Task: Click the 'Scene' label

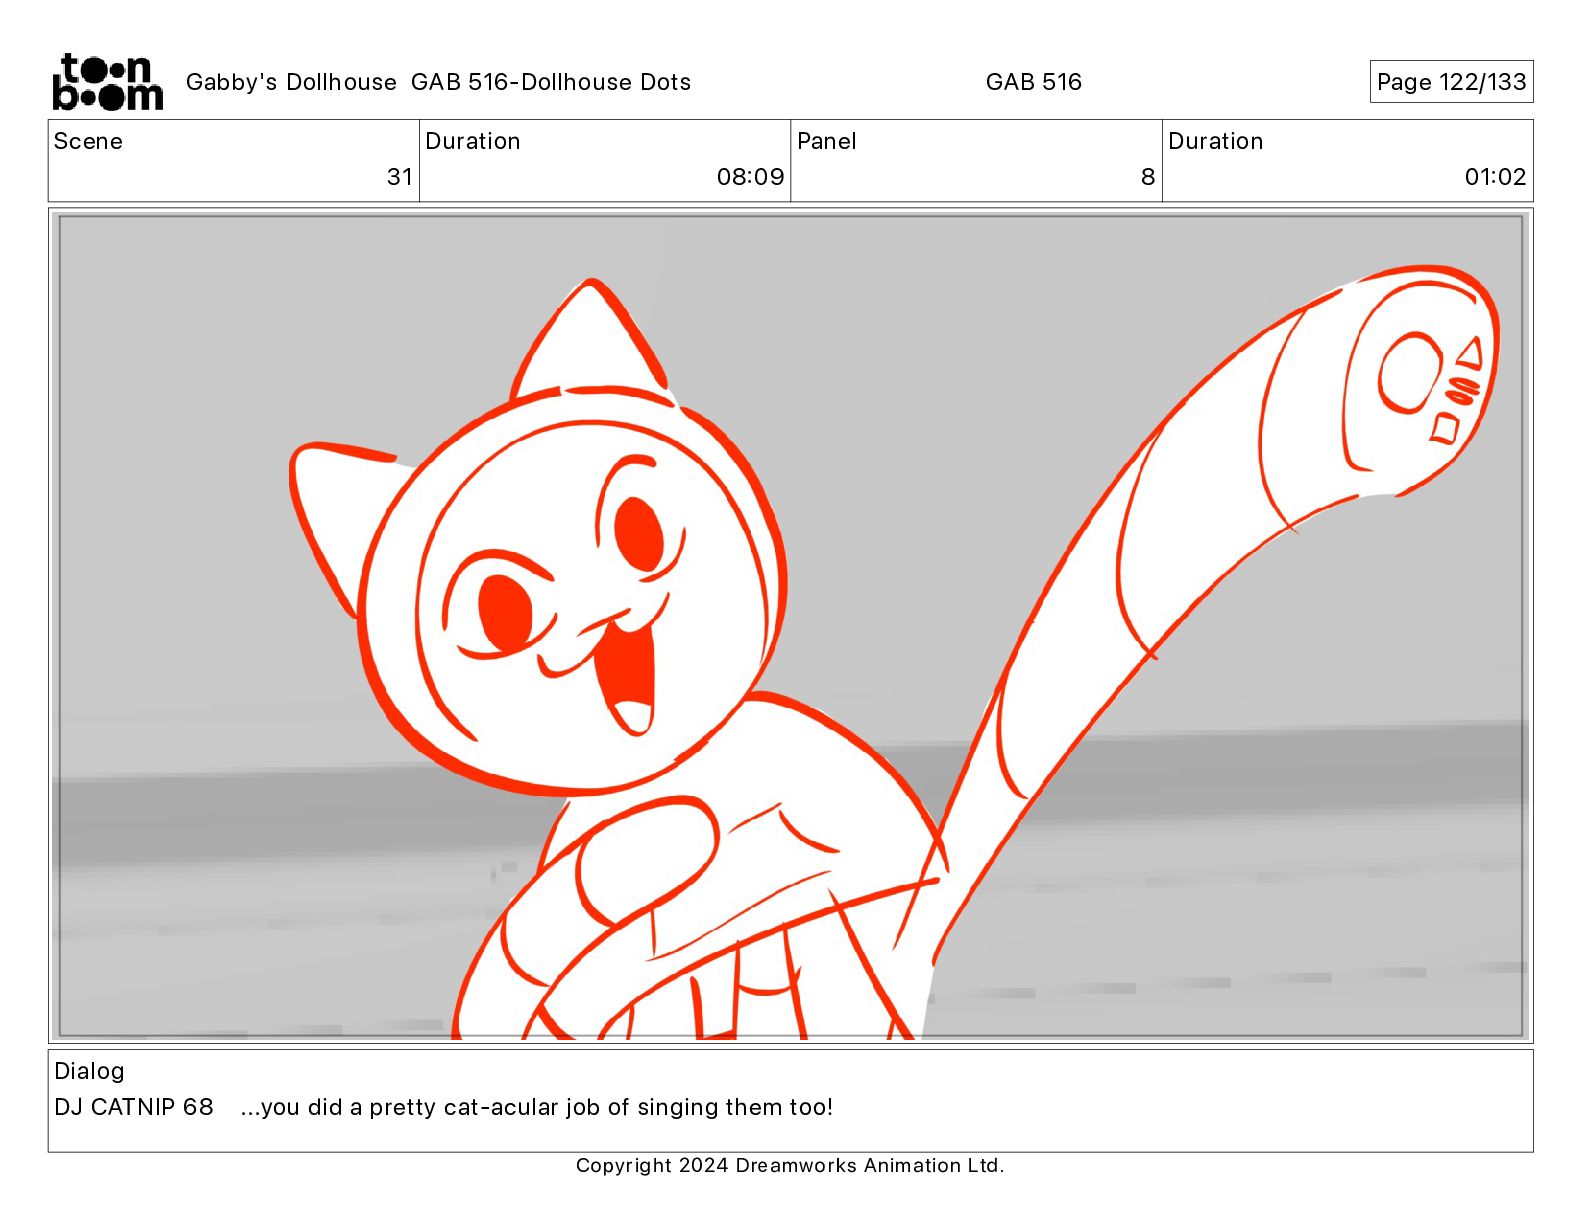Action: pyautogui.click(x=88, y=141)
